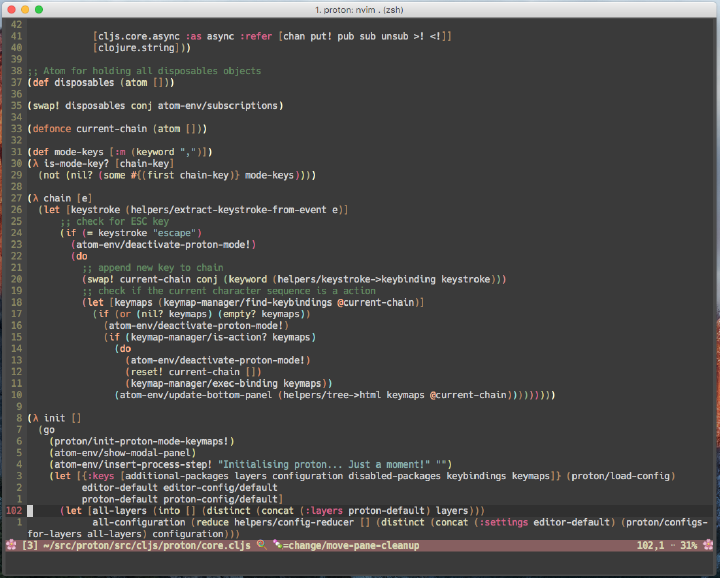Screen dimensions: 720x578
Task: Click the 31% scroll percentage indicator
Action: 689,545
